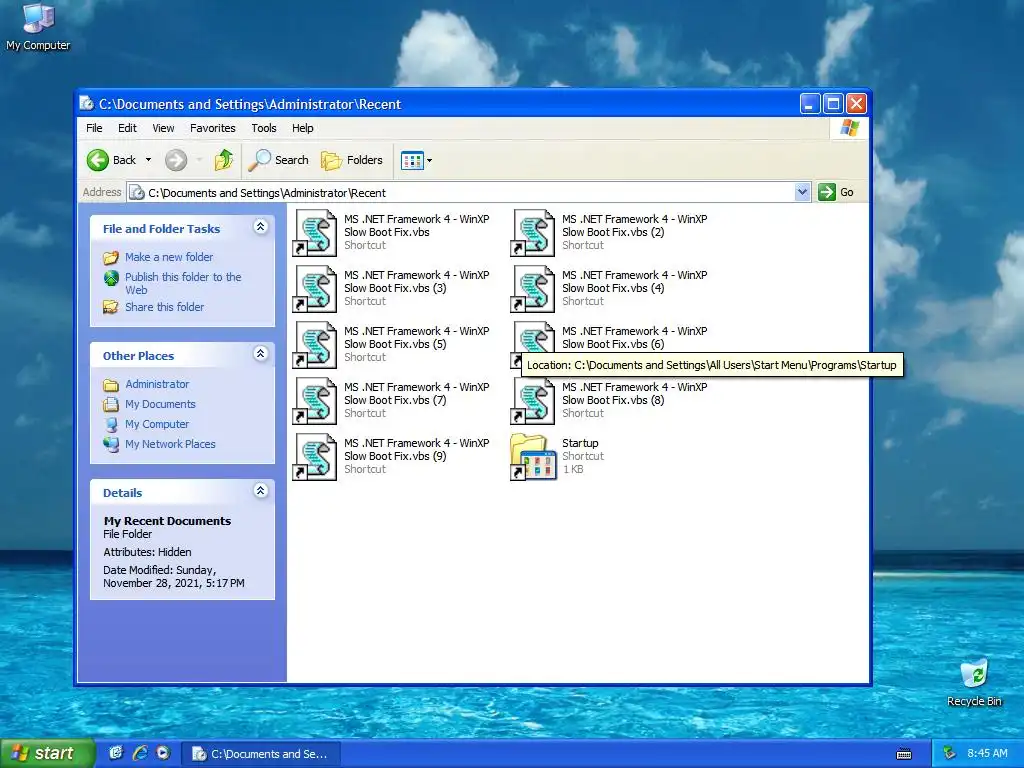Click the Share this folder hand icon

[x=111, y=306]
